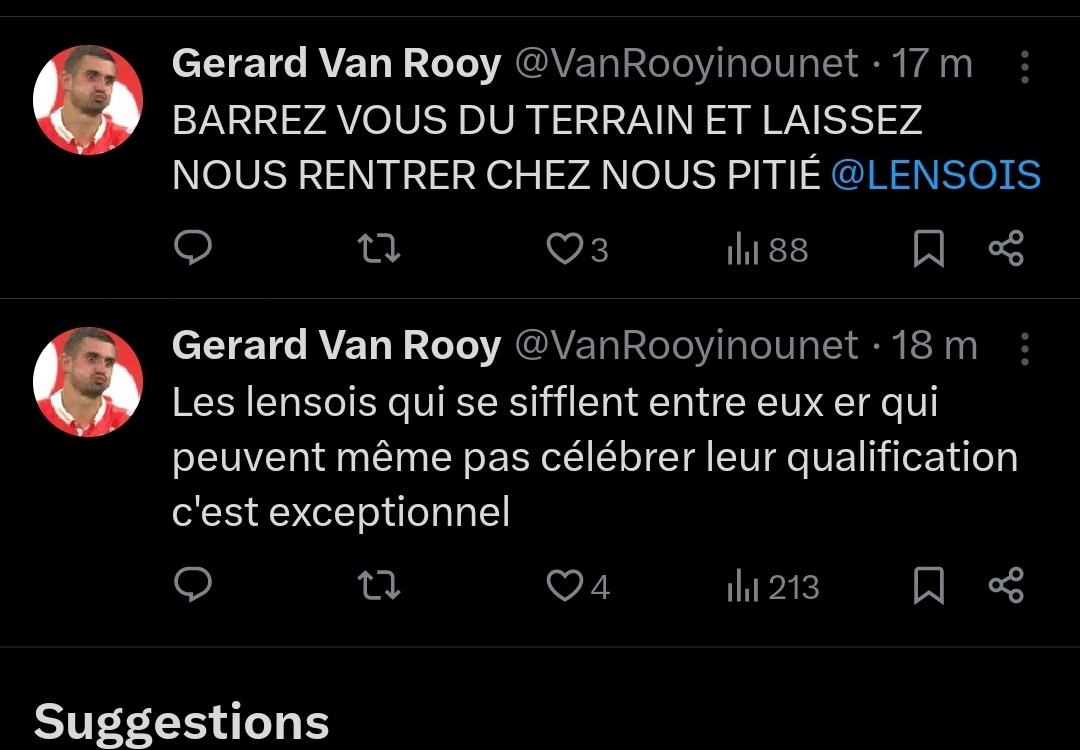Share the 'c'est exceptionnel' tweet
1080x750 pixels.
click(1006, 585)
